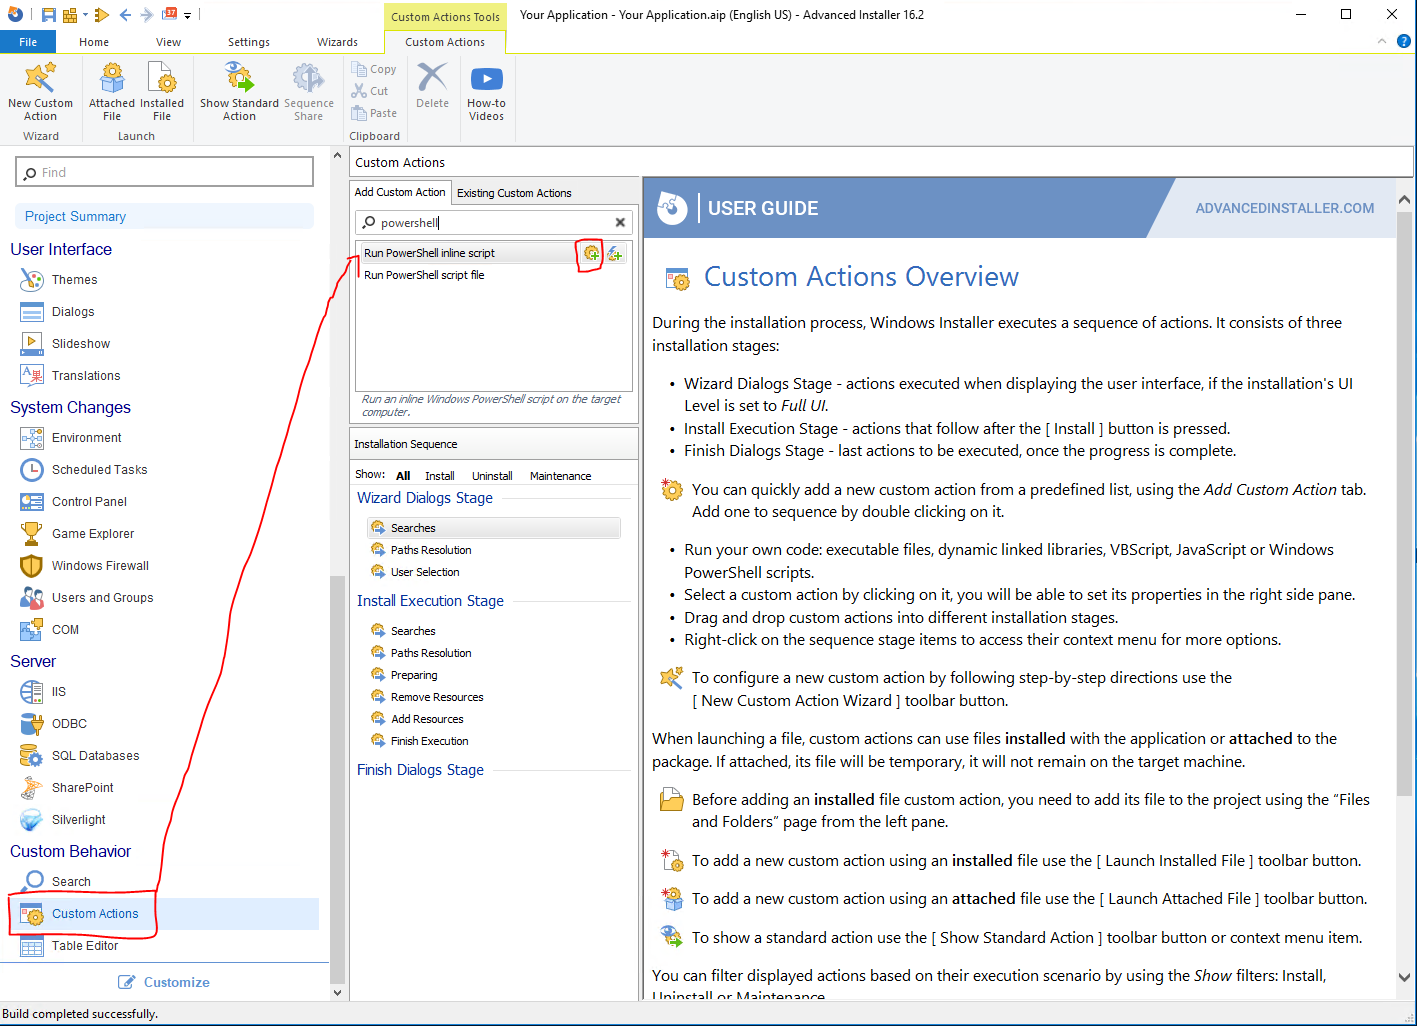This screenshot has height=1026, width=1417.
Task: Click the Run project icon in the title bar
Action: point(101,15)
